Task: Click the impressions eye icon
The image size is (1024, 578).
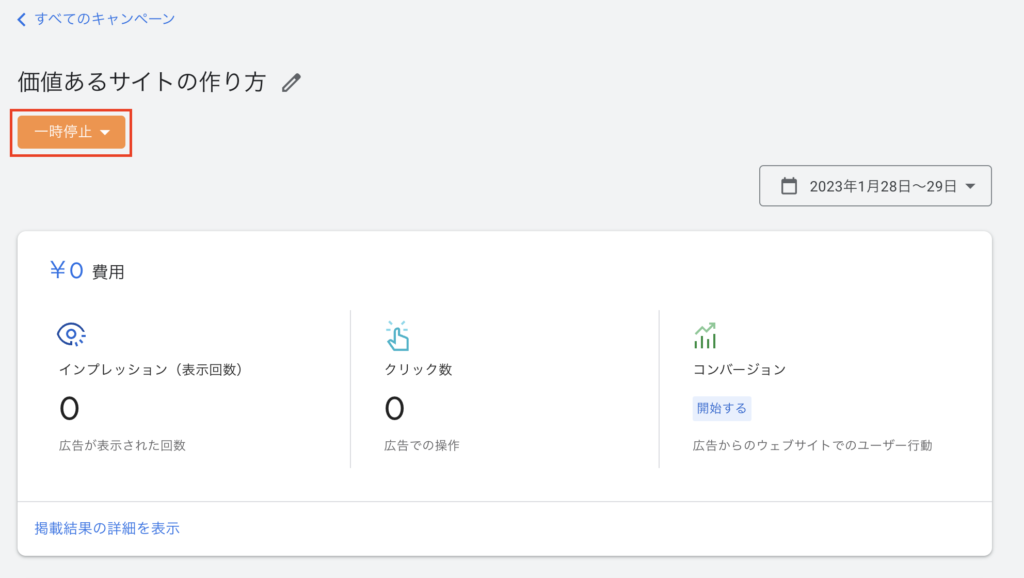Action: click(x=71, y=334)
